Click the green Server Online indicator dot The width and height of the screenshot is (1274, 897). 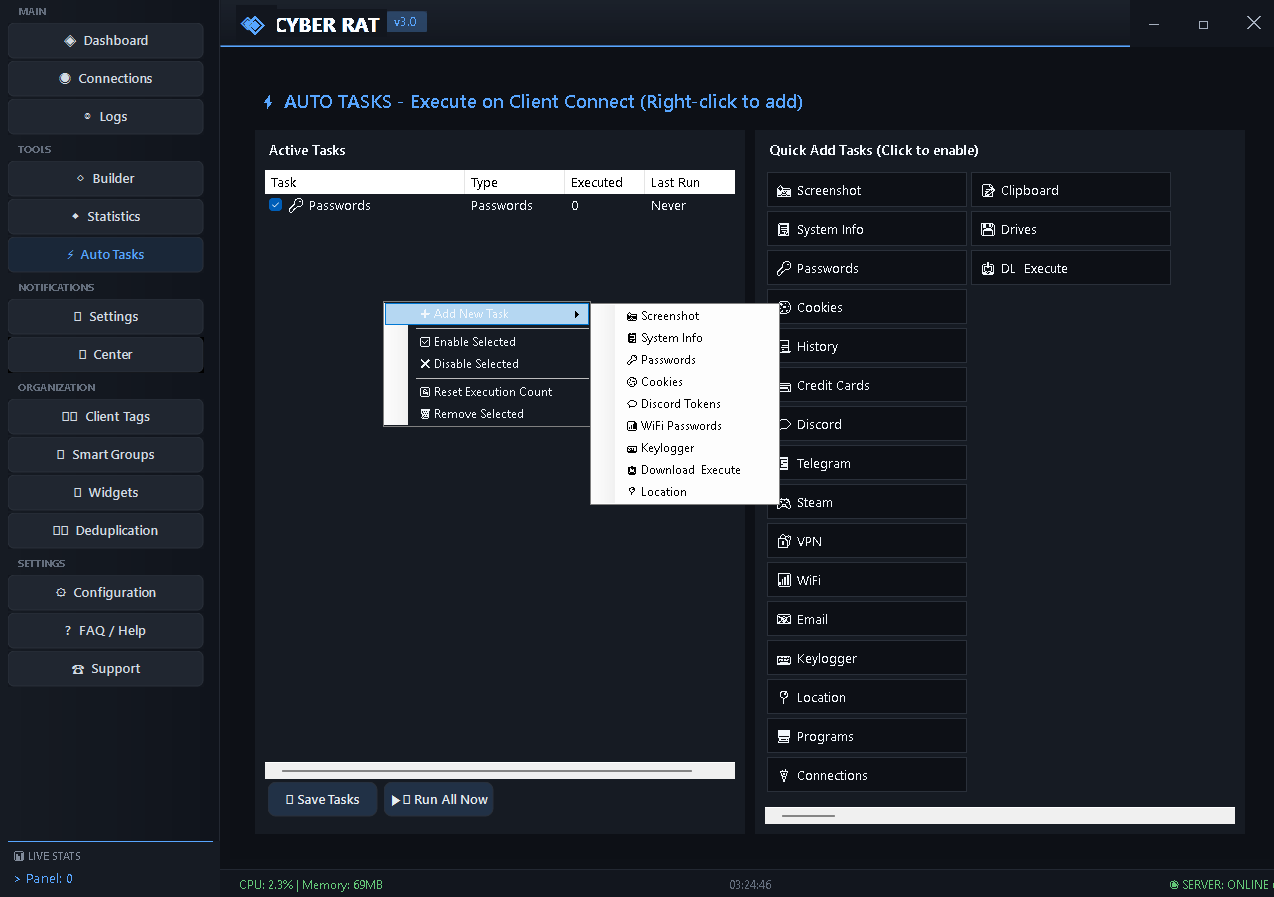(x=1174, y=885)
